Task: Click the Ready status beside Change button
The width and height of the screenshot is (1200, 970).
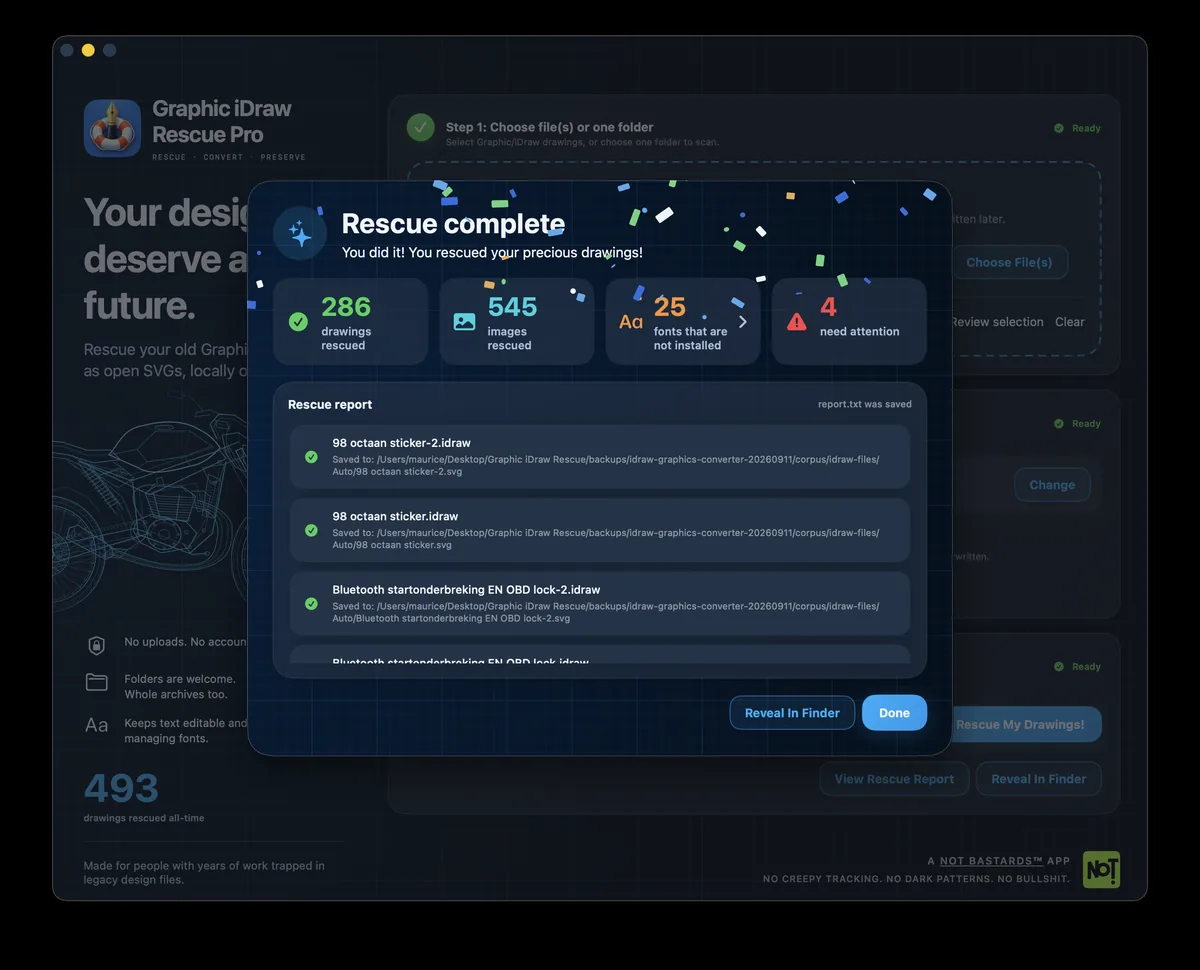Action: click(x=1078, y=424)
